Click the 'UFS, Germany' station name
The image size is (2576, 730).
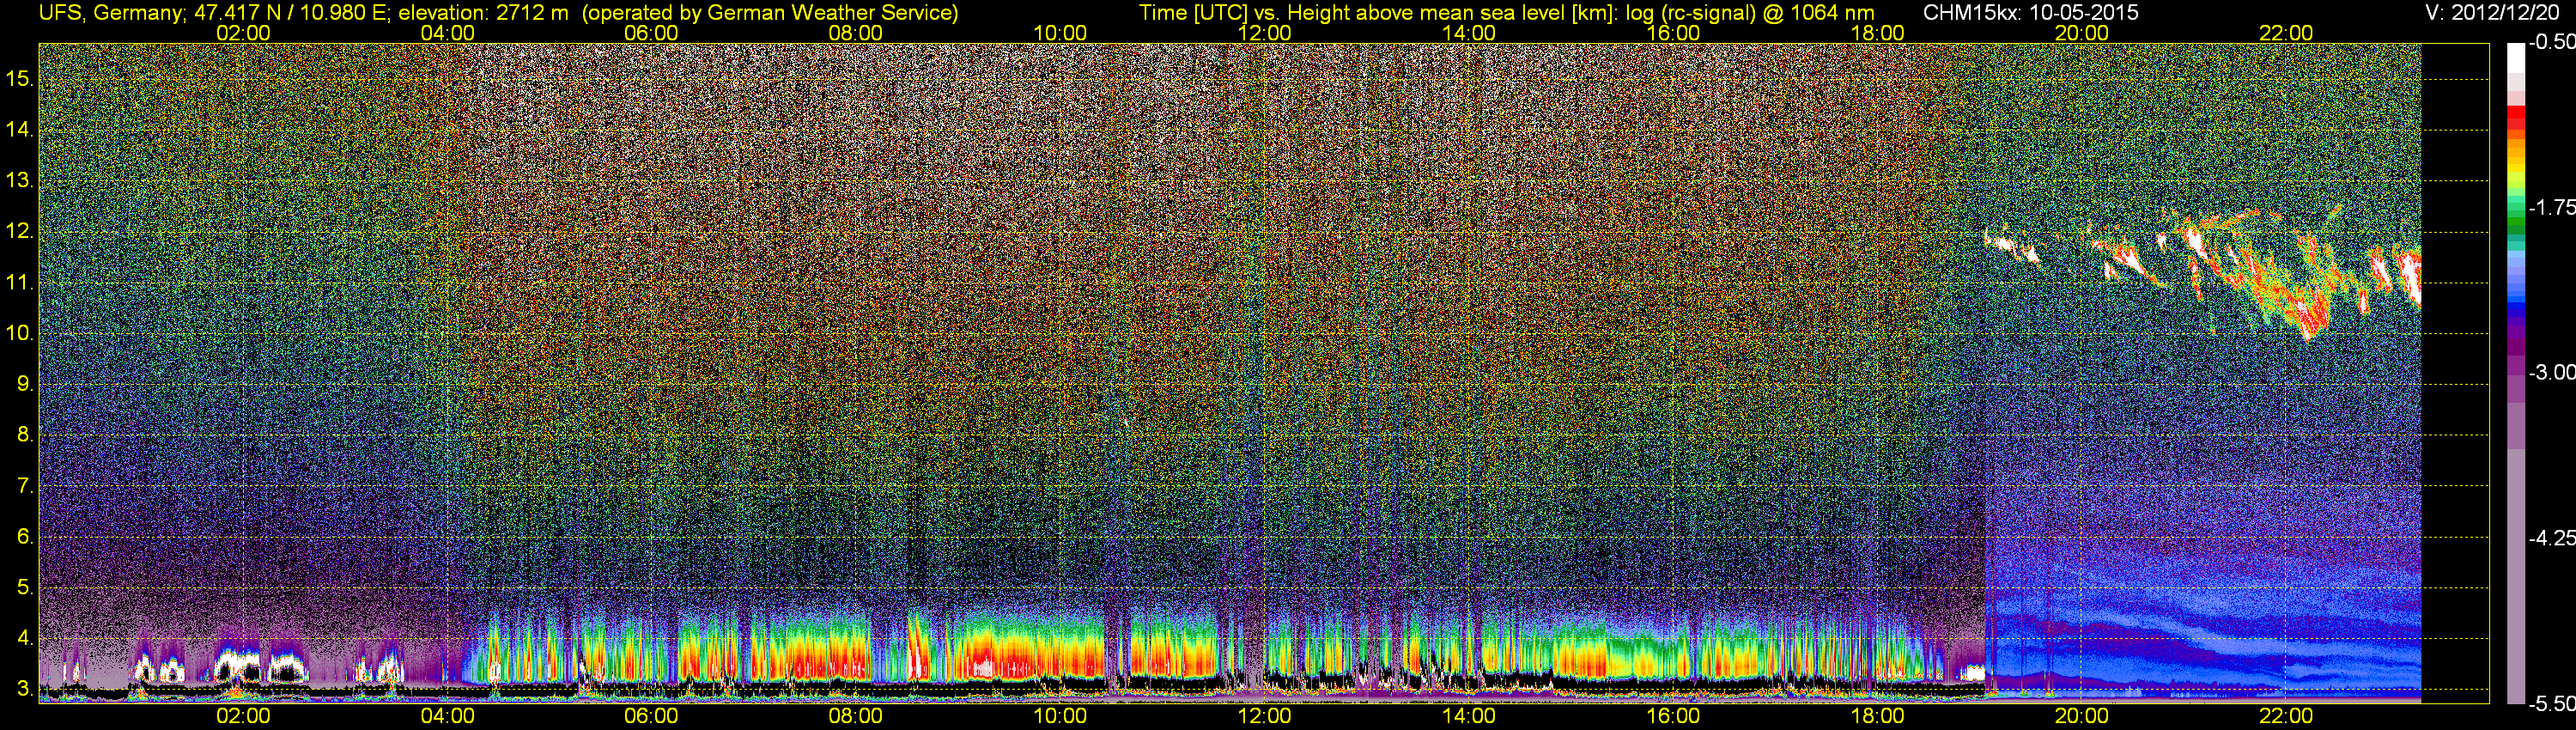click(111, 13)
